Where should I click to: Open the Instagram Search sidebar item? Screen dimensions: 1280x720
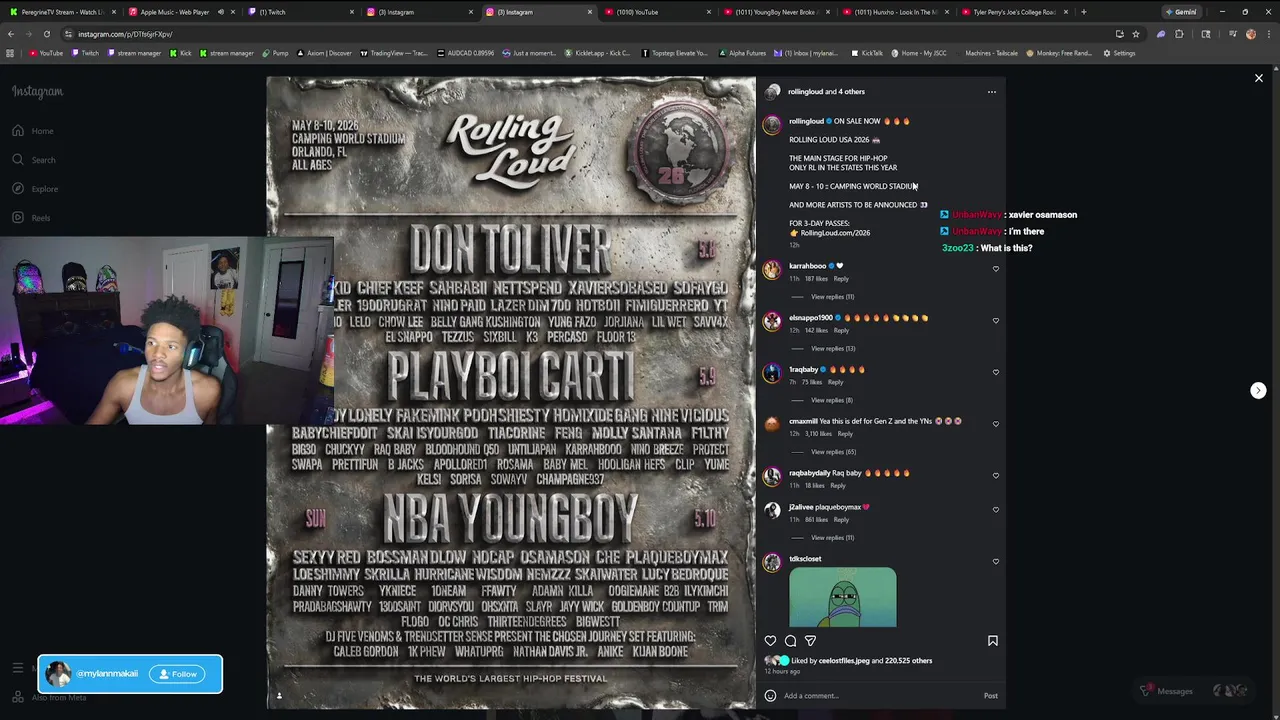[33, 160]
